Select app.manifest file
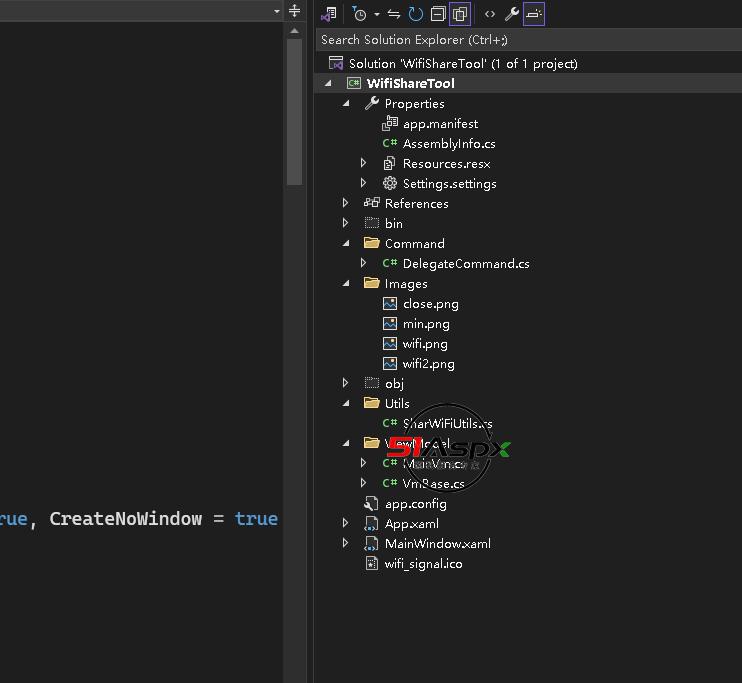This screenshot has height=683, width=742. 441,124
